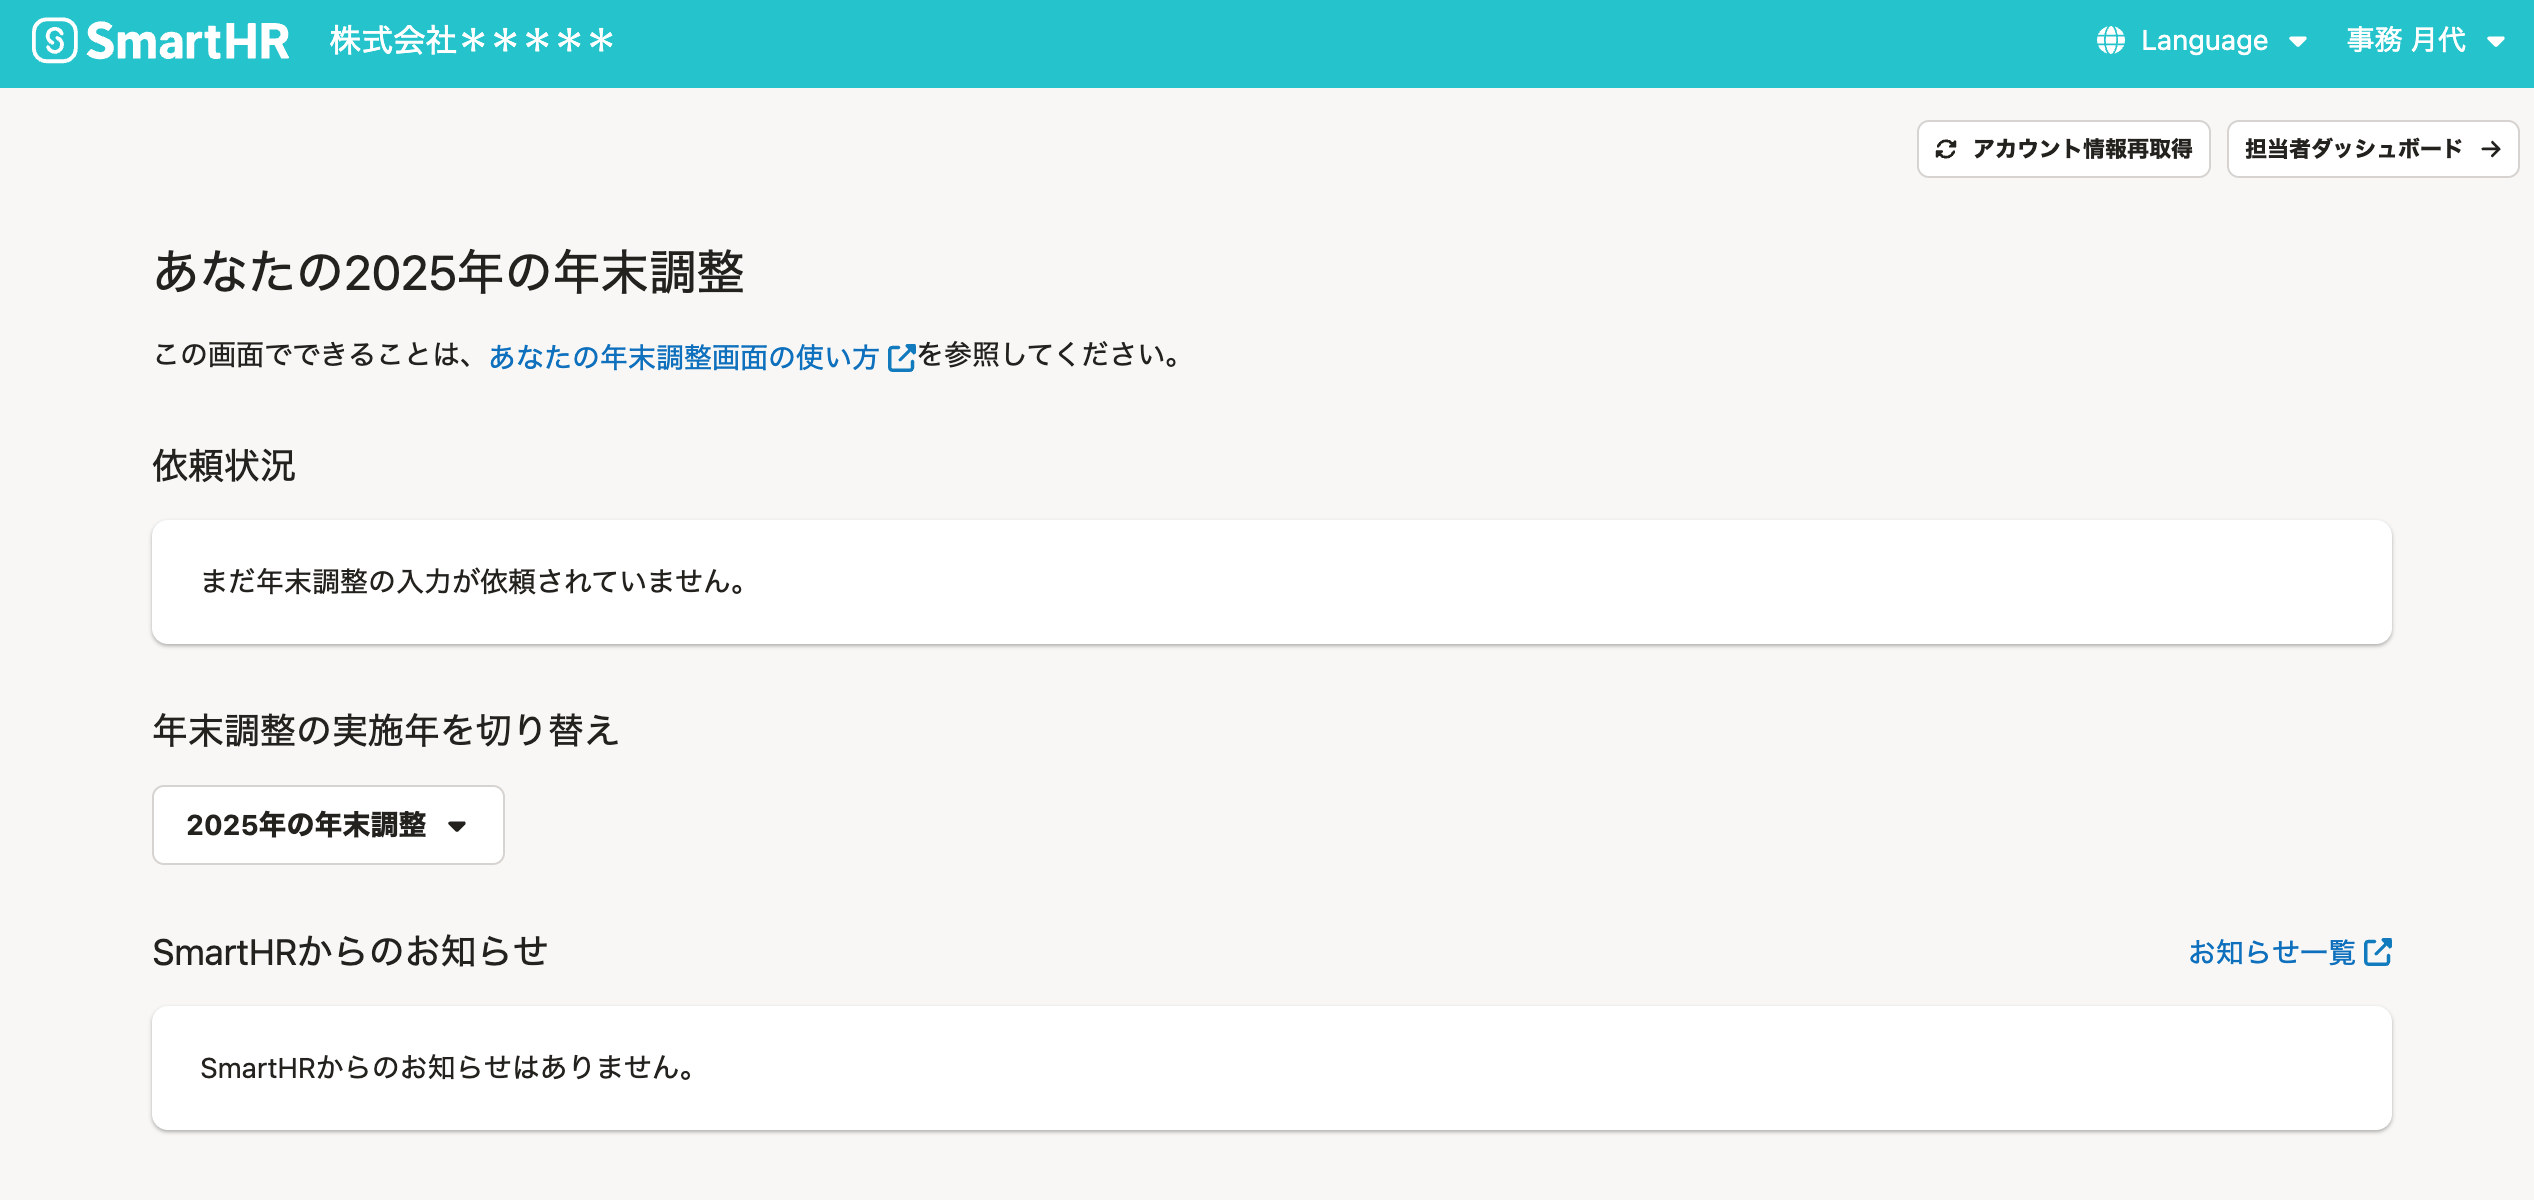Screen dimensions: 2534x1200
Task: Click the SmartHRからのお知らせはありません panel
Action: tap(1271, 1068)
